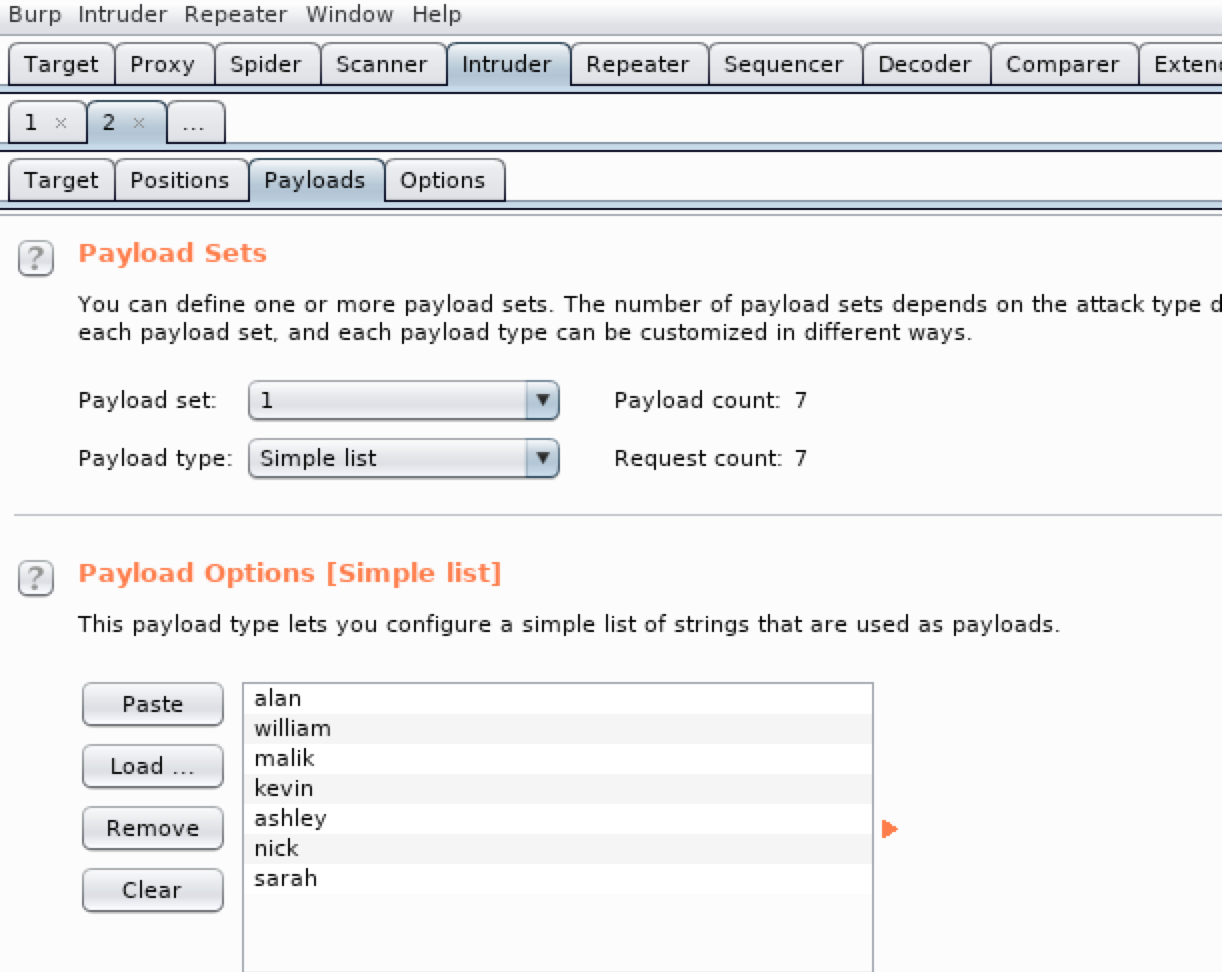The image size is (1230, 972).
Task: Select the Payloads sub-tab
Action: 315,181
